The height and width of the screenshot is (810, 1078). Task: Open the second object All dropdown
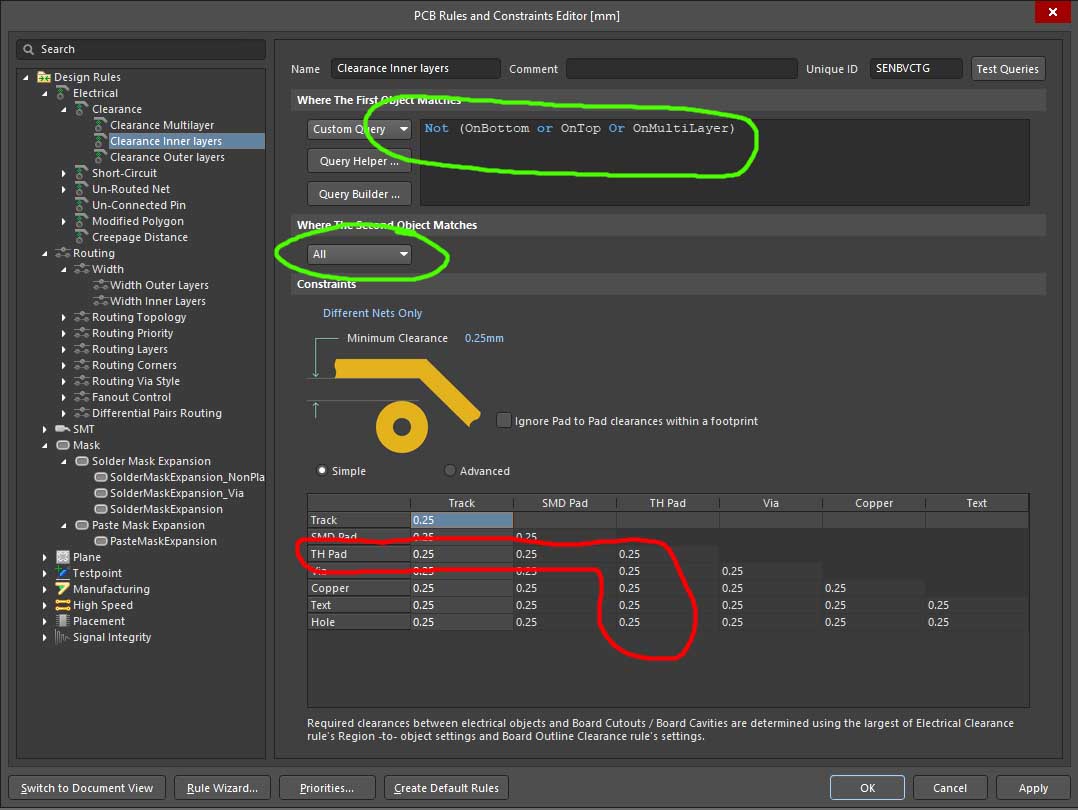click(359, 254)
